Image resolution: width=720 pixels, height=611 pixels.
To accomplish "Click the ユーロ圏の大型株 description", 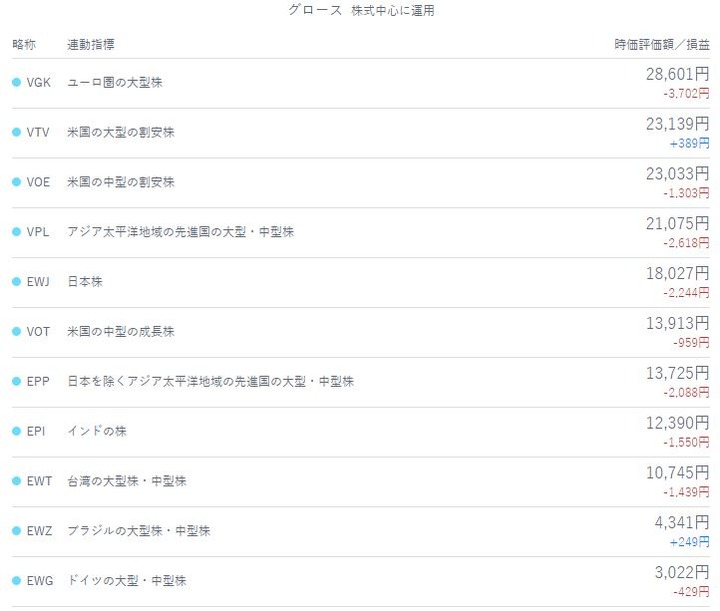I will (x=114, y=82).
